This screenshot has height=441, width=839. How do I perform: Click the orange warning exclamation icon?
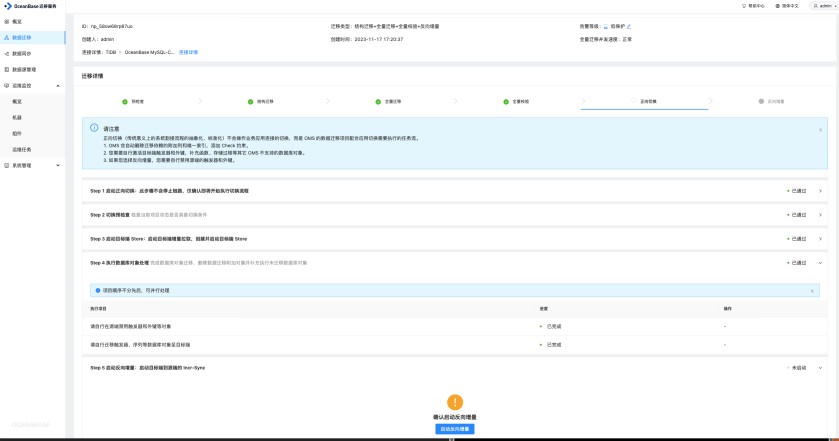tap(455, 402)
